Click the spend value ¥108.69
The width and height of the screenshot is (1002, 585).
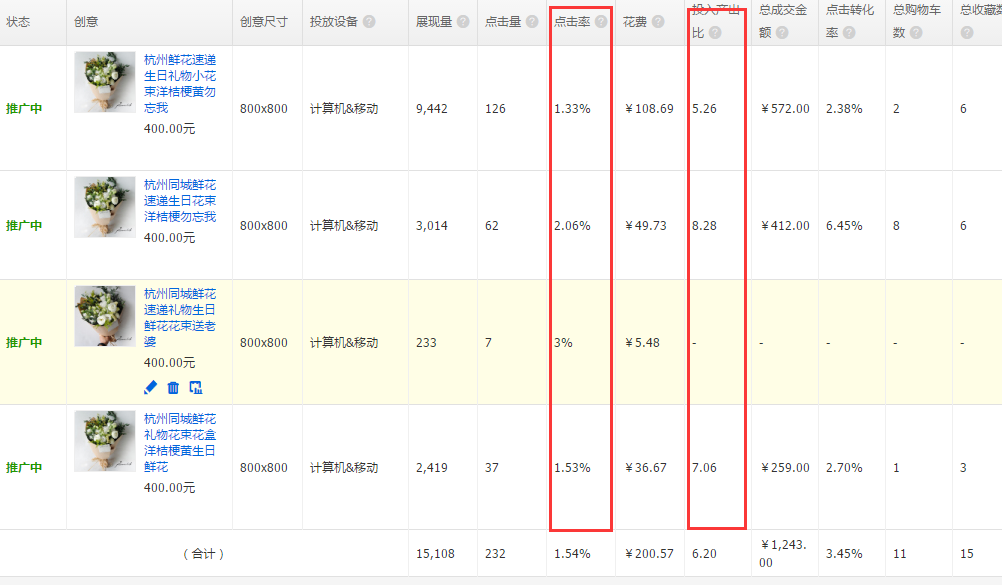pyautogui.click(x=649, y=109)
